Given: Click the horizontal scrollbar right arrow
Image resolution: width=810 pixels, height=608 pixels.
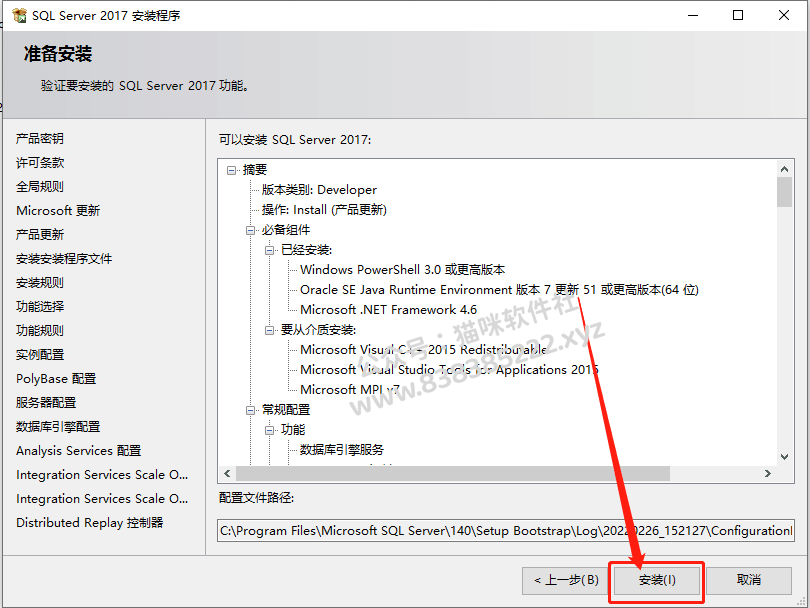Looking at the screenshot, I should point(768,473).
